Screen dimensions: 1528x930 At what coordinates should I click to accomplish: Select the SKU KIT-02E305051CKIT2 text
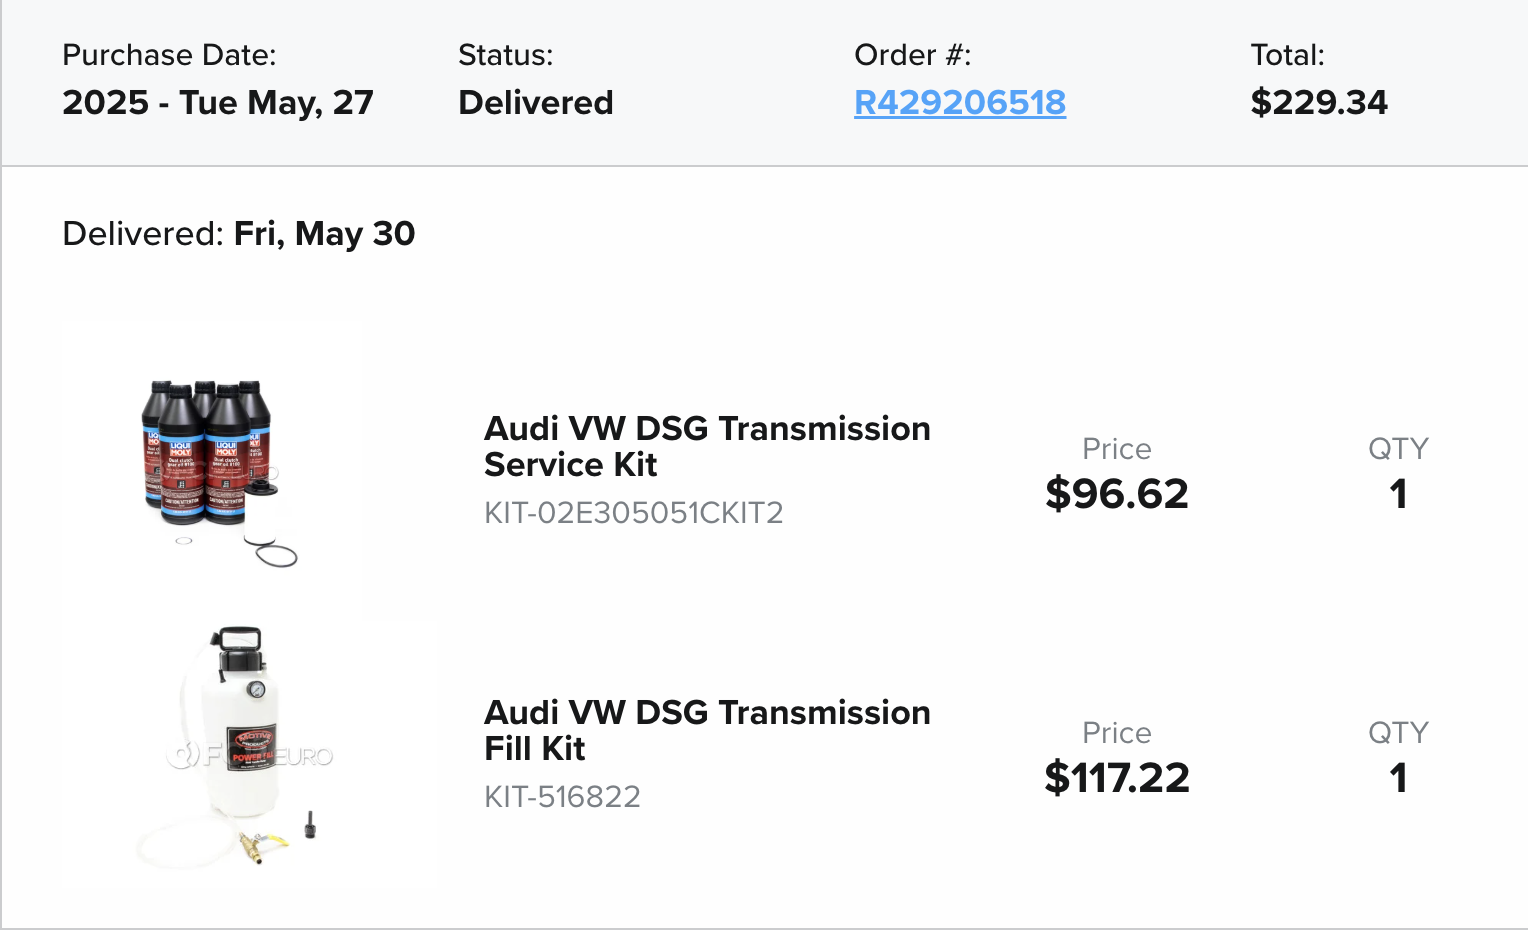click(x=633, y=513)
